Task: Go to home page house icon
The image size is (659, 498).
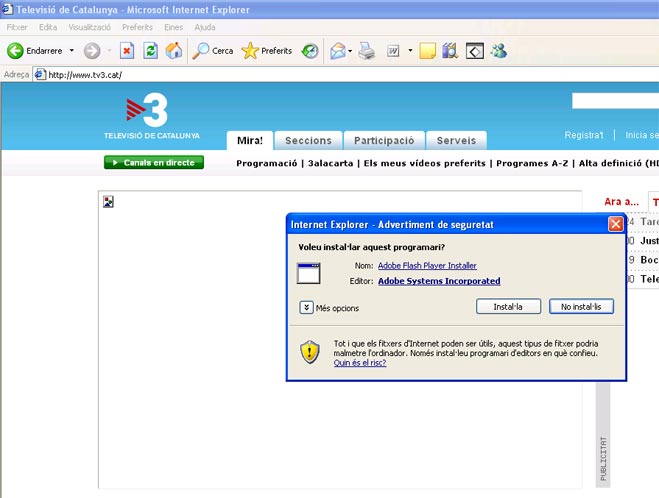Action: point(174,51)
